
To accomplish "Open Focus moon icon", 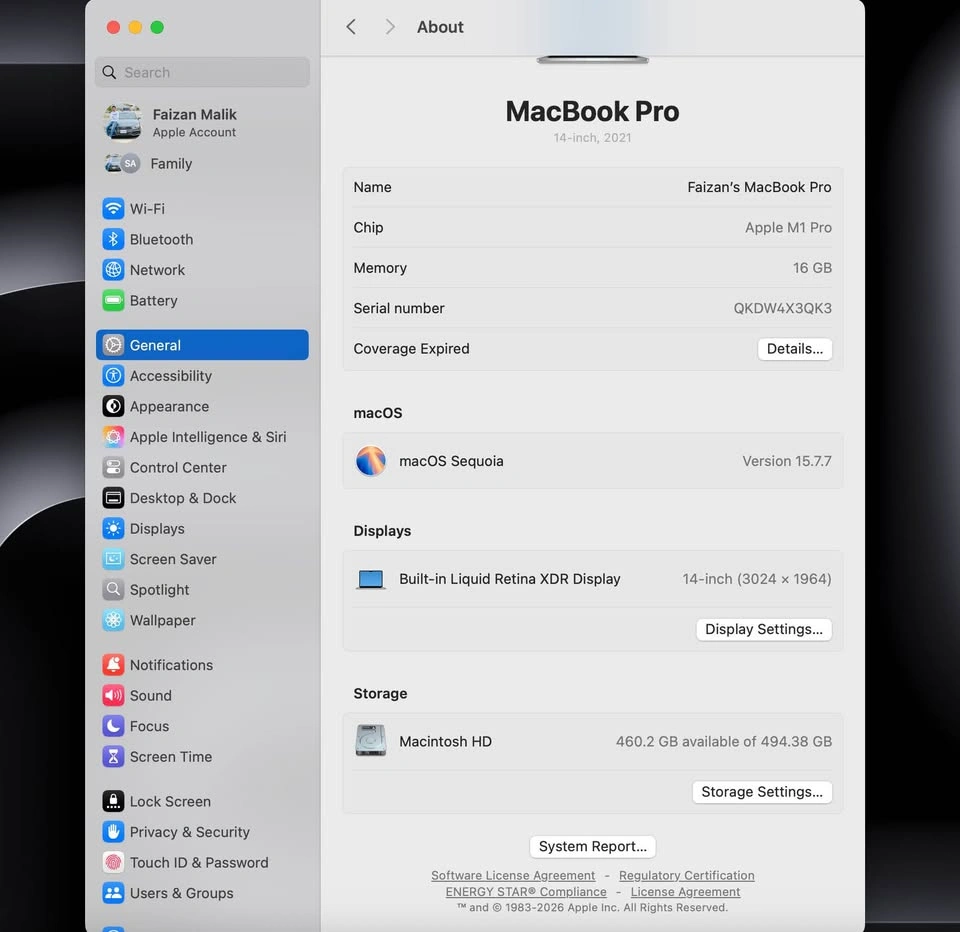I will pos(113,726).
